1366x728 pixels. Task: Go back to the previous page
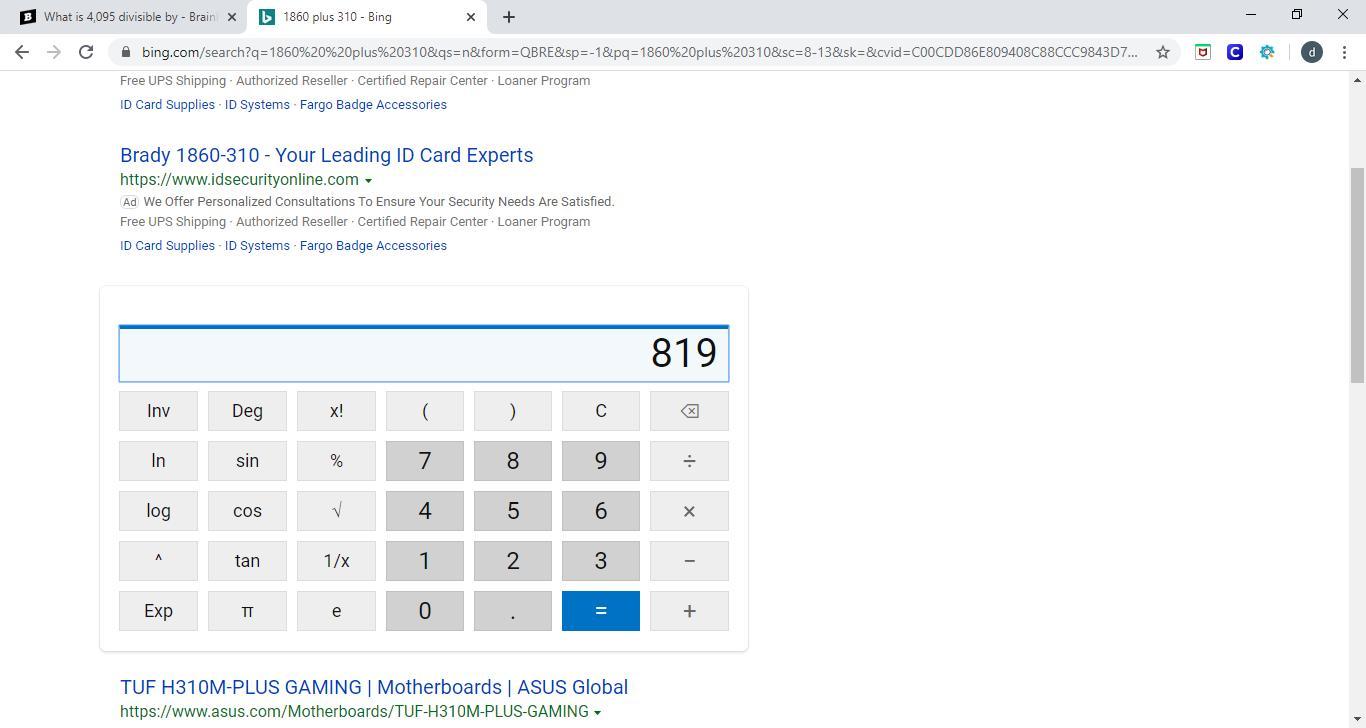(x=22, y=52)
